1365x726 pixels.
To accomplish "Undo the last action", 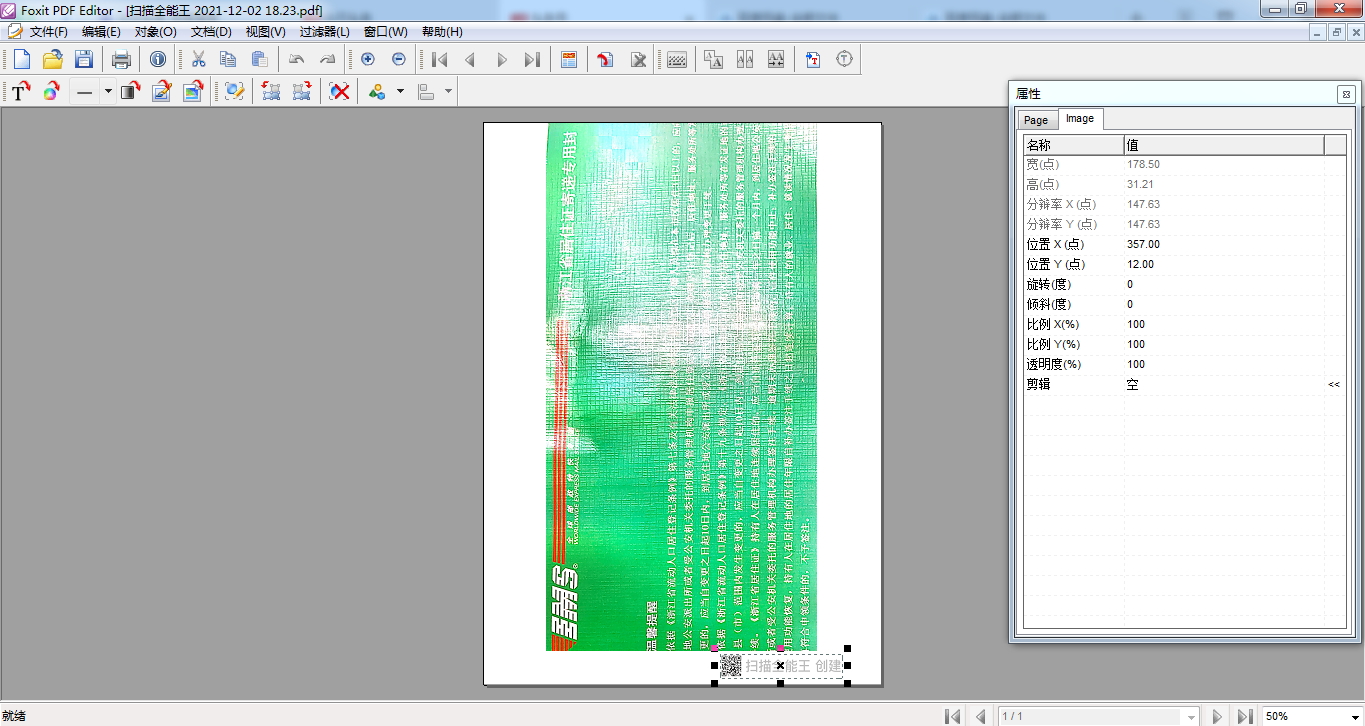I will [x=296, y=59].
